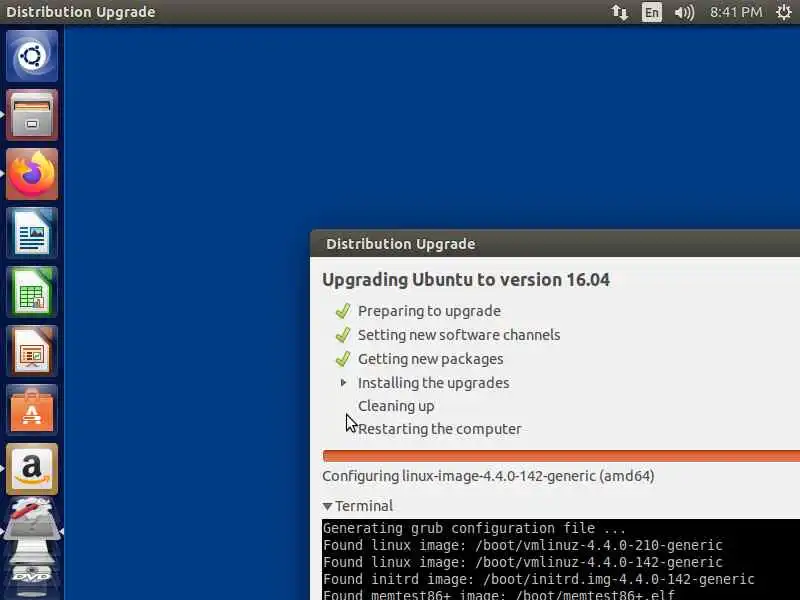Select 'Installing the upgrades' step text
This screenshot has height=600, width=800.
[x=434, y=383]
